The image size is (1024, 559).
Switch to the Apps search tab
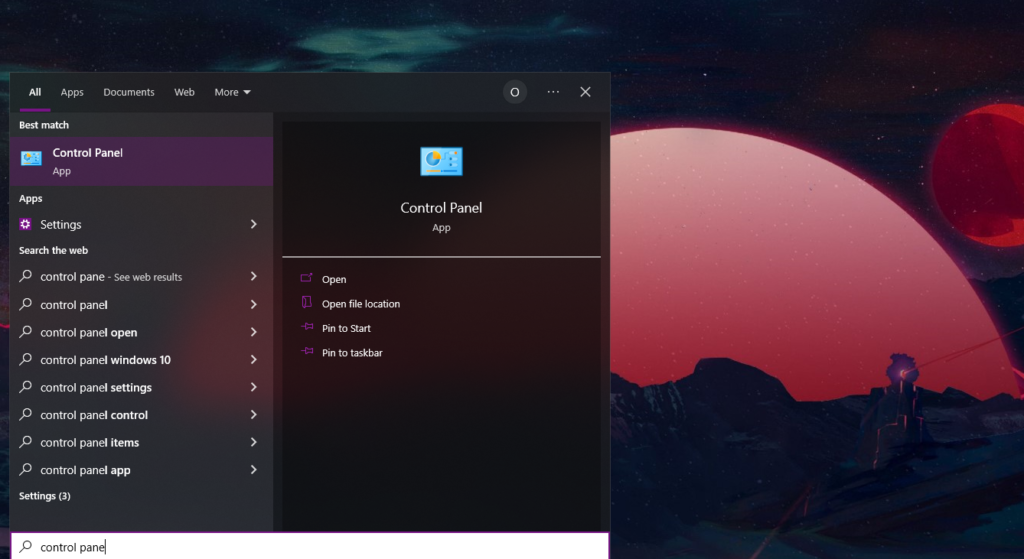click(x=72, y=92)
